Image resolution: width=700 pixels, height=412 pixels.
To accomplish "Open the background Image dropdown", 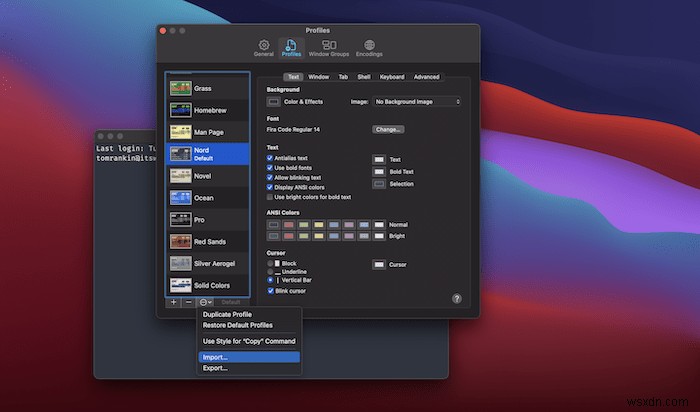I will 417,101.
